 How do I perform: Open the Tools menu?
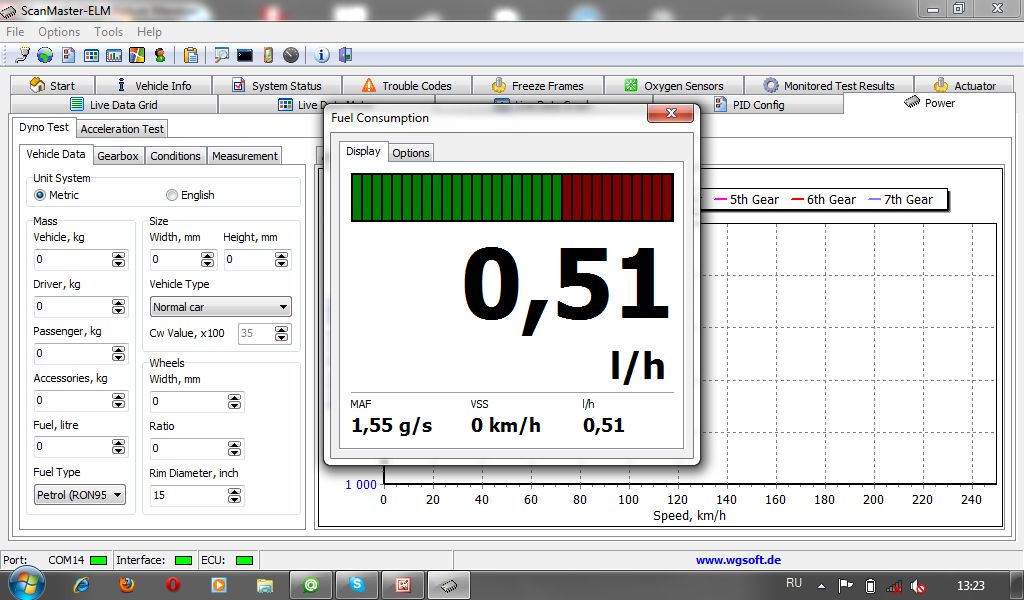click(x=108, y=32)
